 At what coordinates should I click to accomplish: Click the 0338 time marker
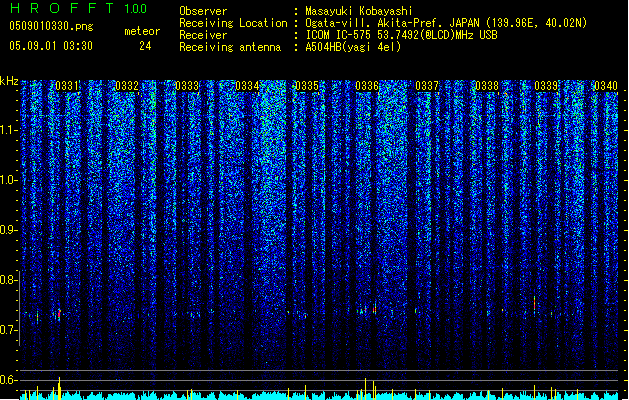[x=487, y=86]
